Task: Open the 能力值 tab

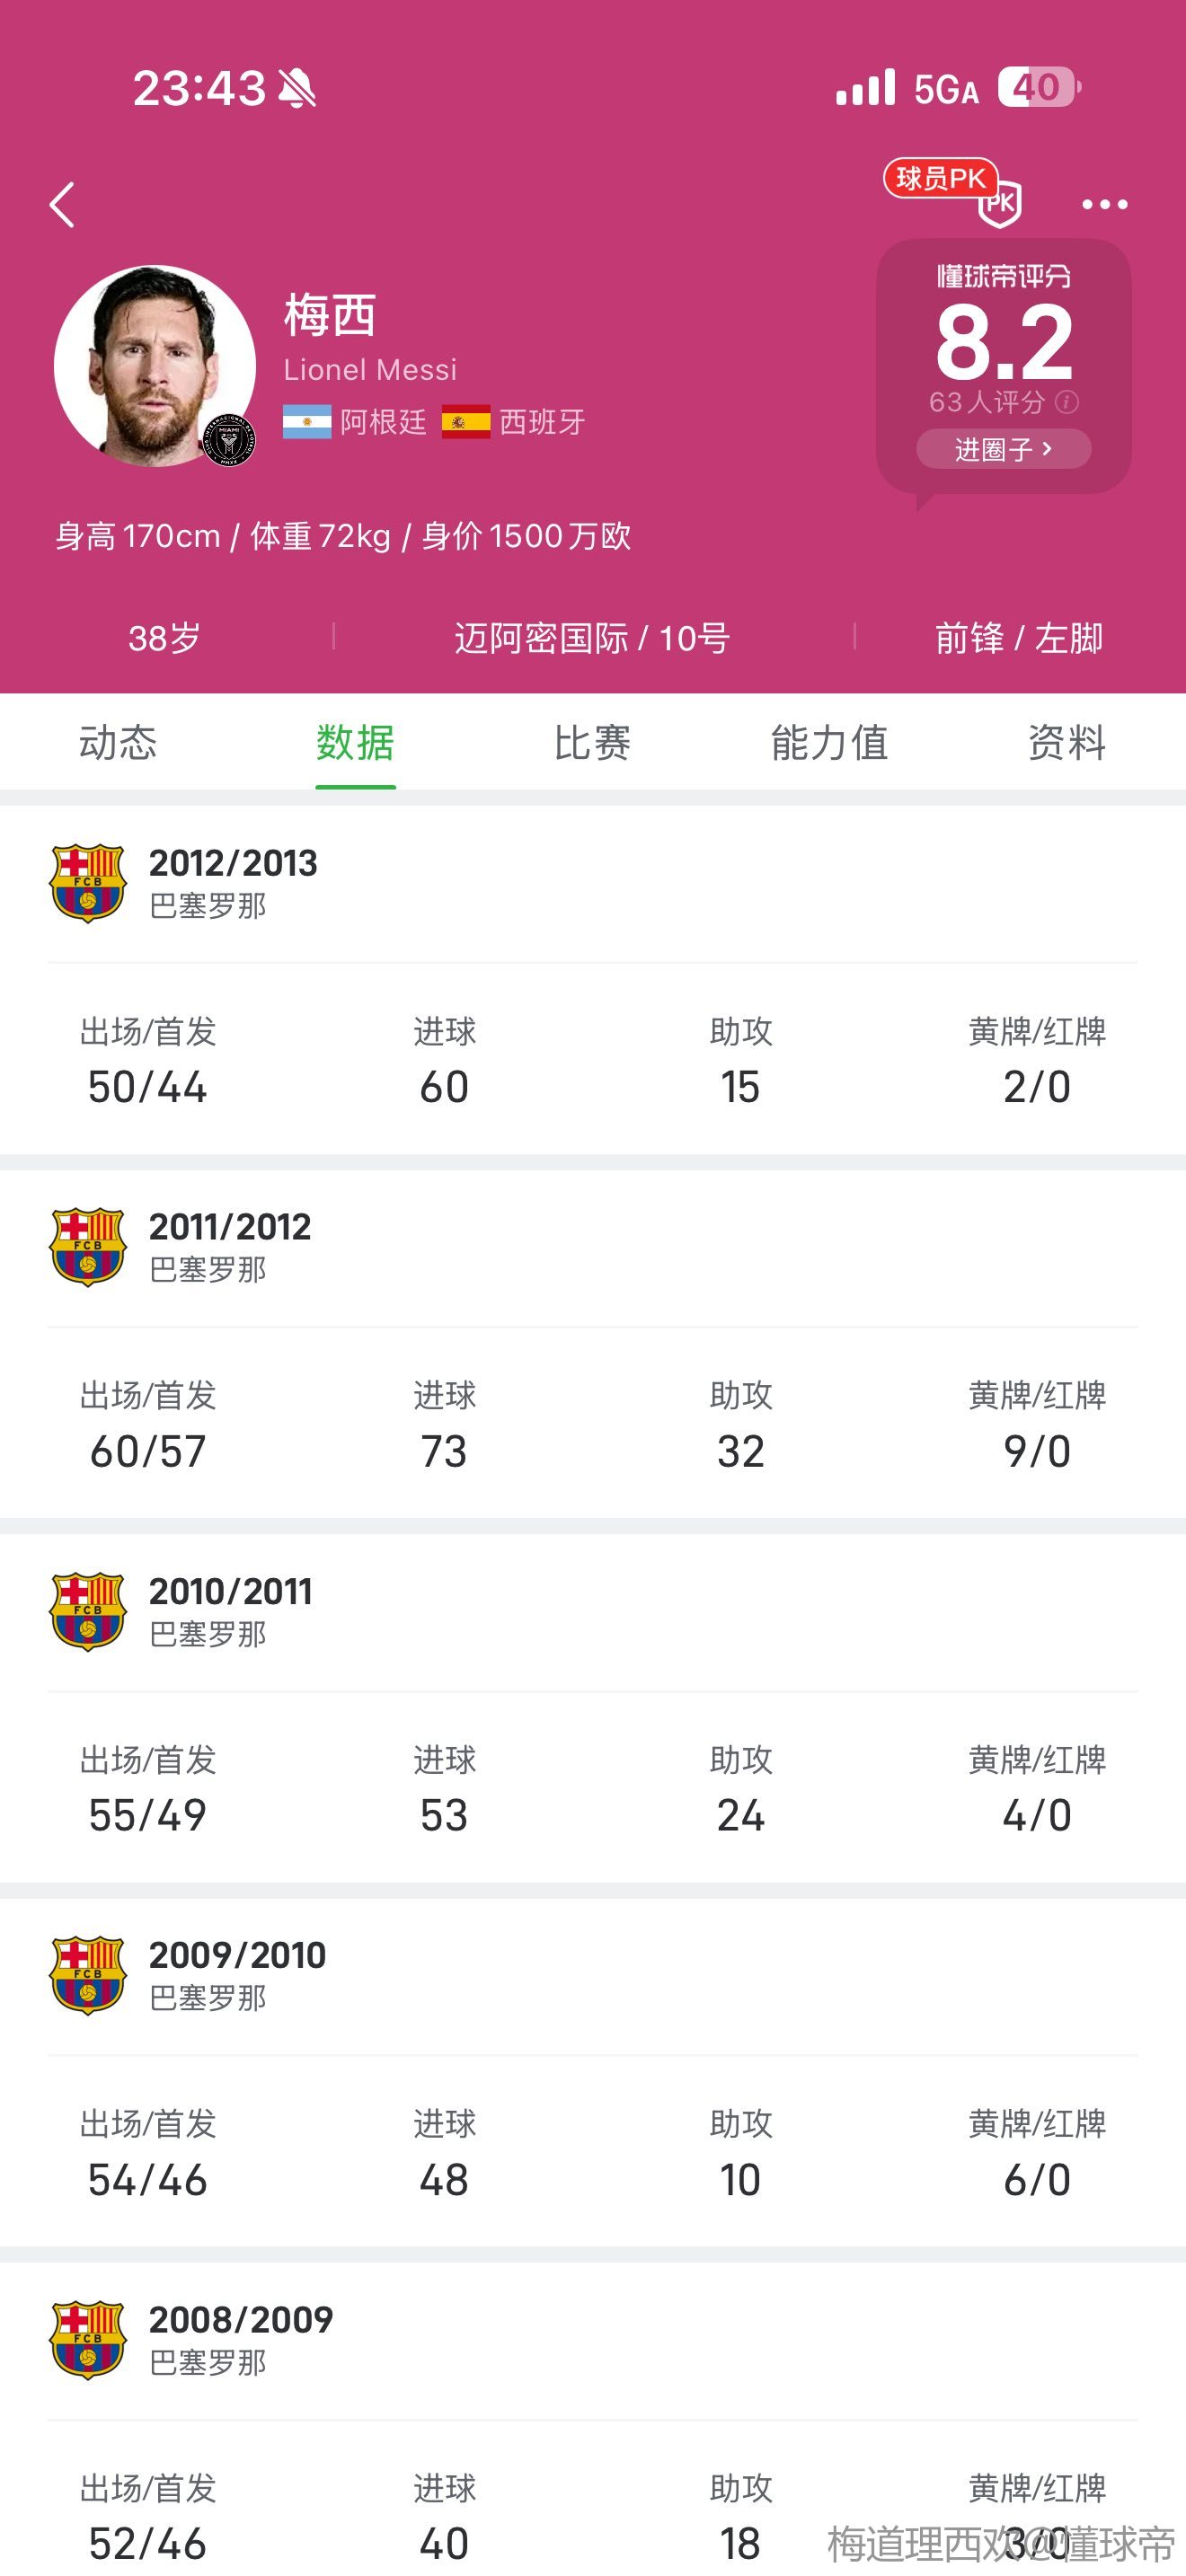Action: pyautogui.click(x=829, y=743)
